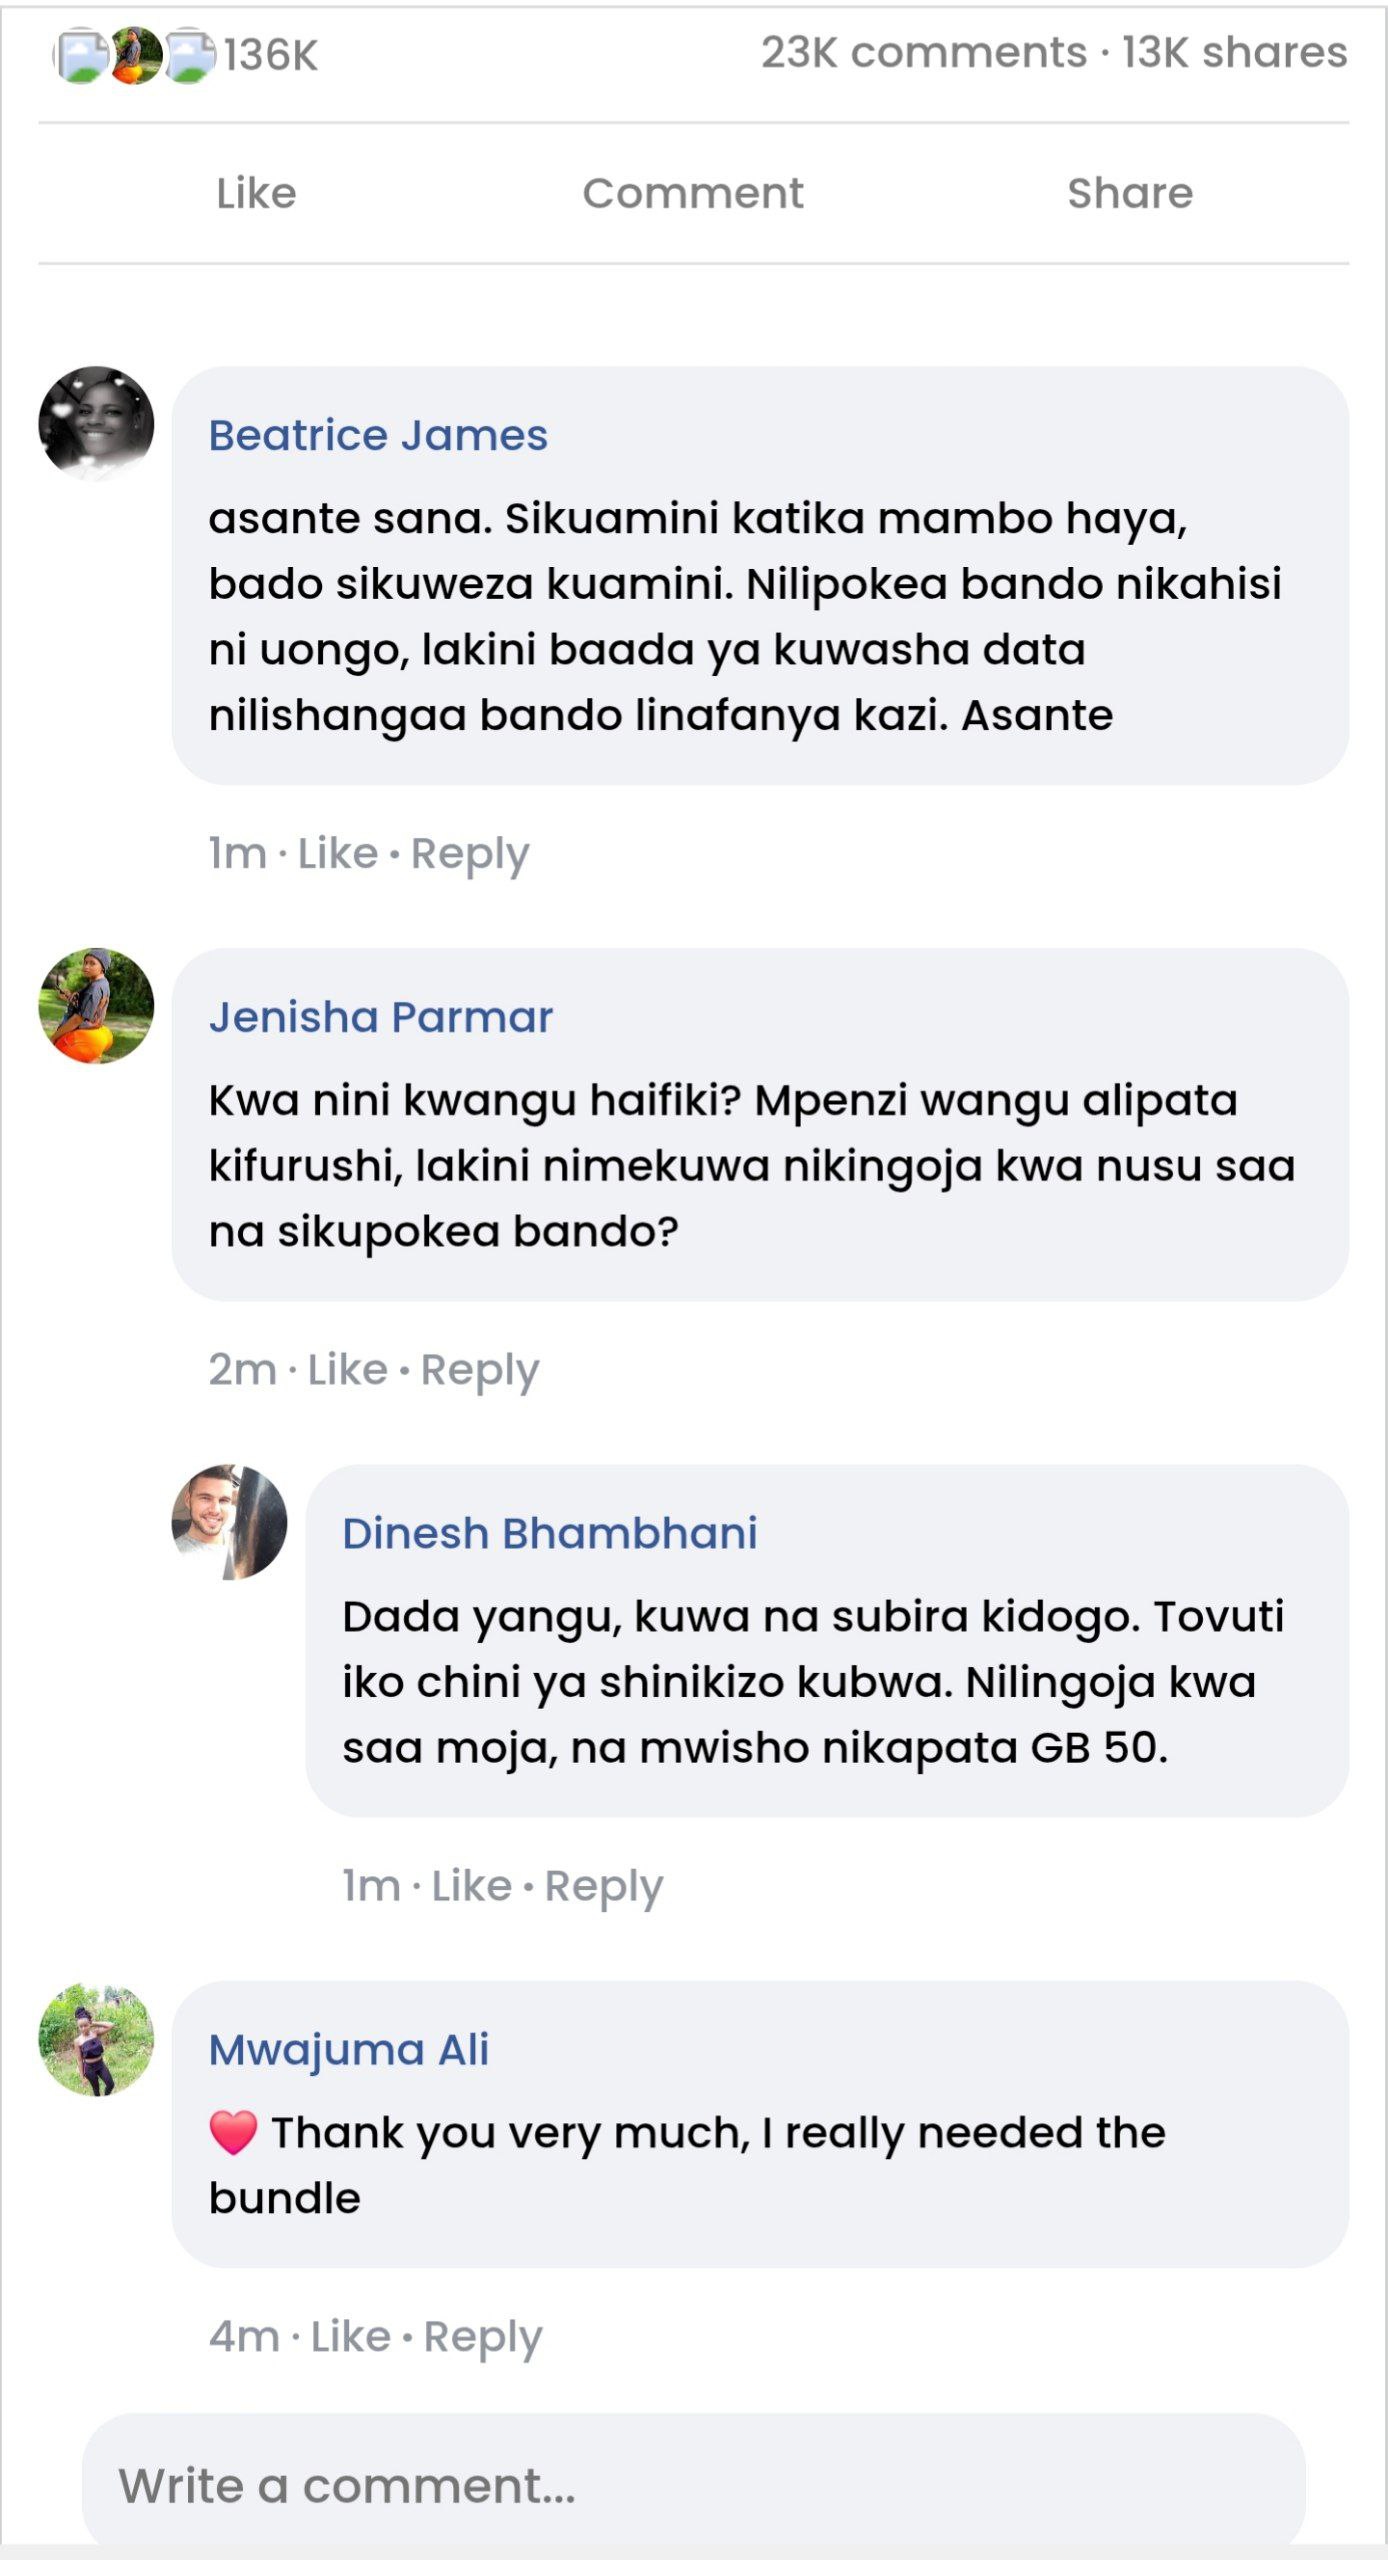Click the reaction icons next to 136K
The image size is (1388, 2560).
[x=133, y=55]
